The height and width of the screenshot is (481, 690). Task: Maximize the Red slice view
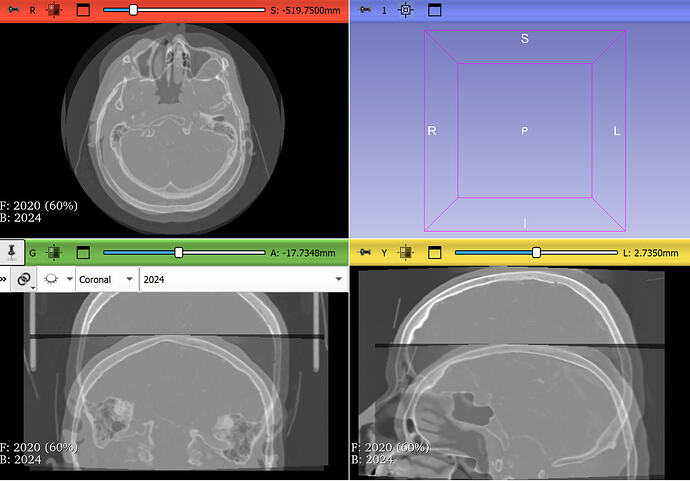pyautogui.click(x=83, y=10)
